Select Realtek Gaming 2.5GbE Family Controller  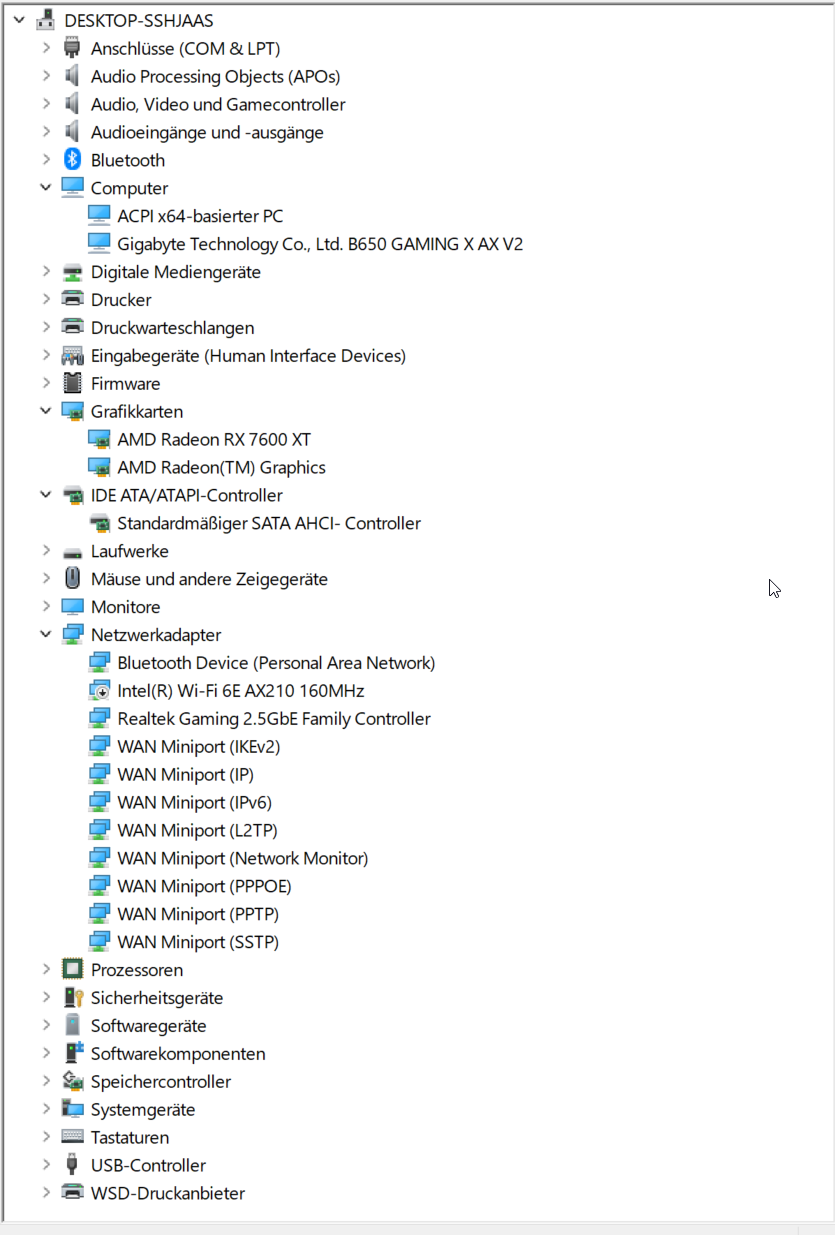[274, 719]
